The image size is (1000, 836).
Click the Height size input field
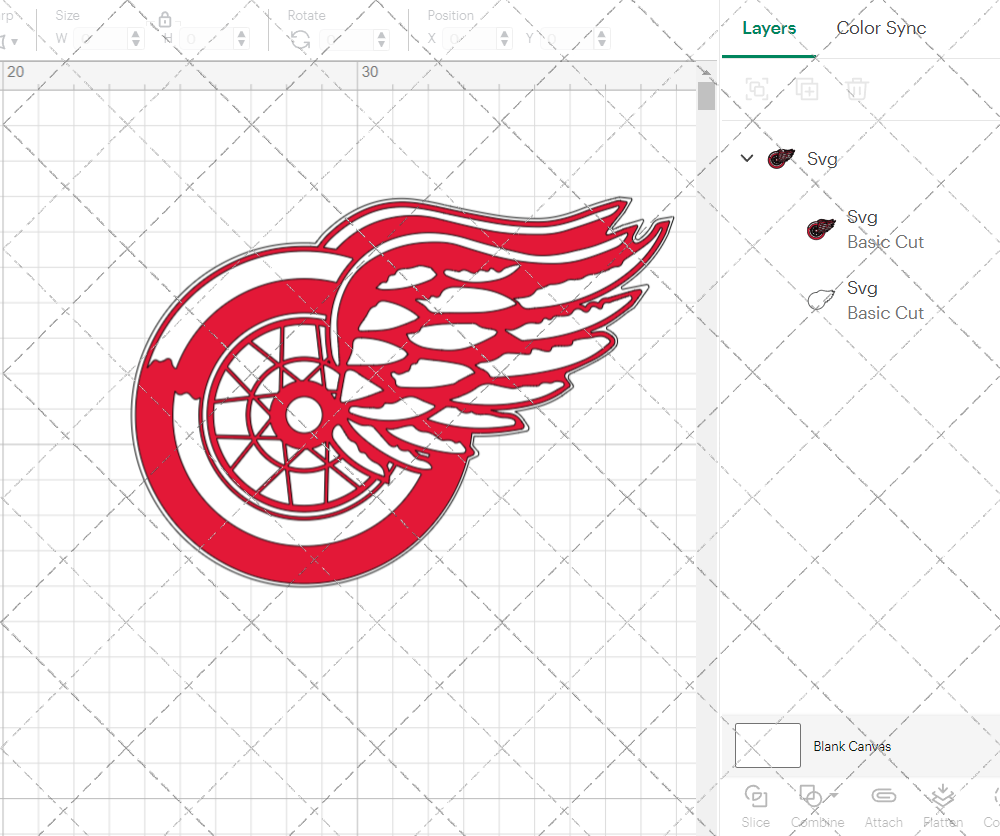click(207, 39)
